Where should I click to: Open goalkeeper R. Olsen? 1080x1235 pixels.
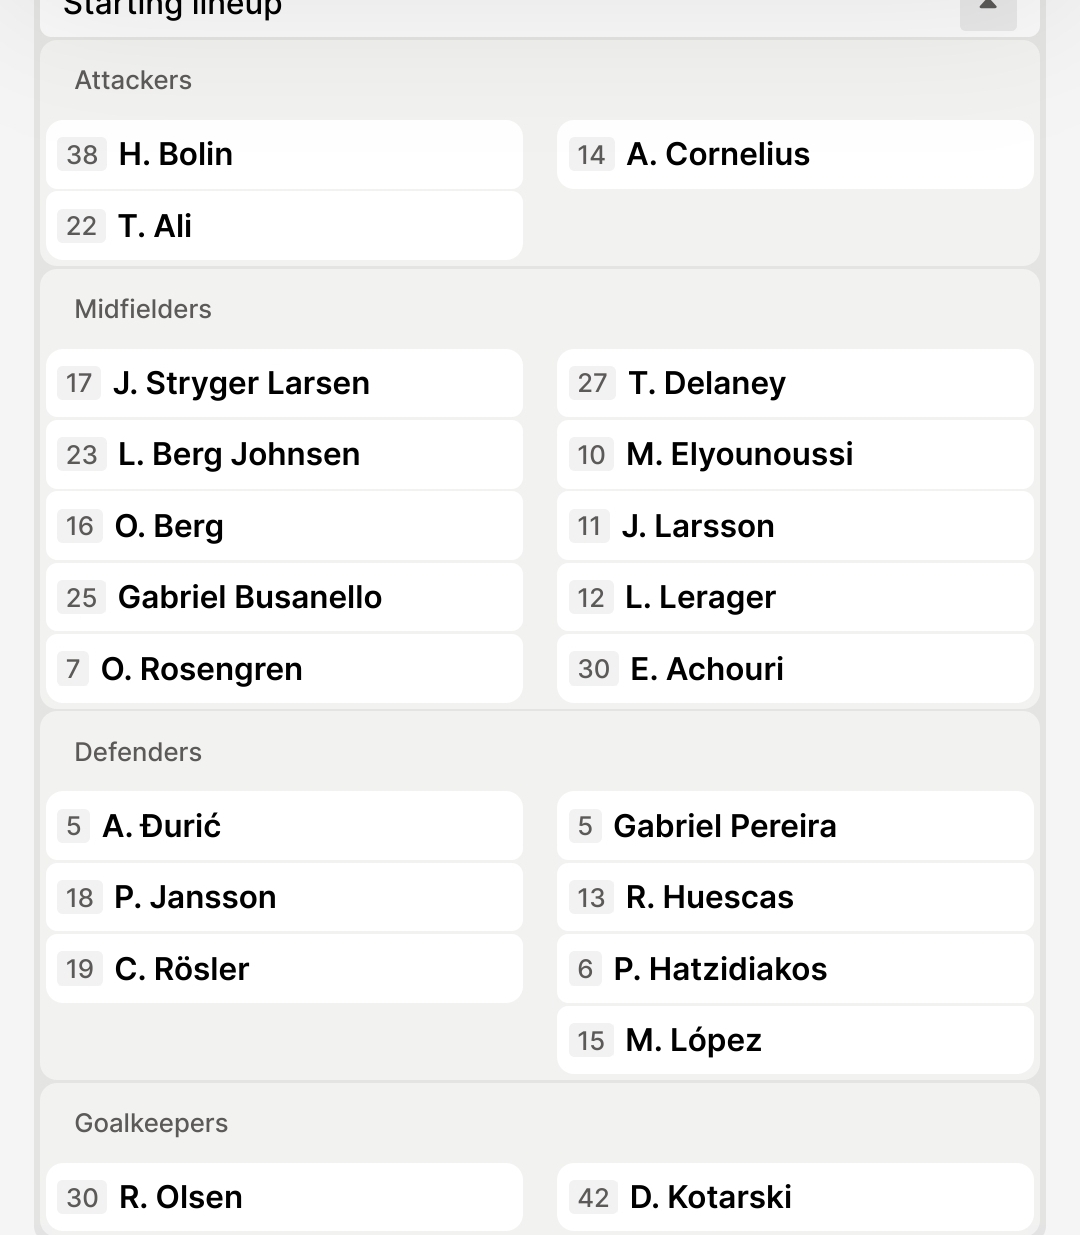(284, 1197)
